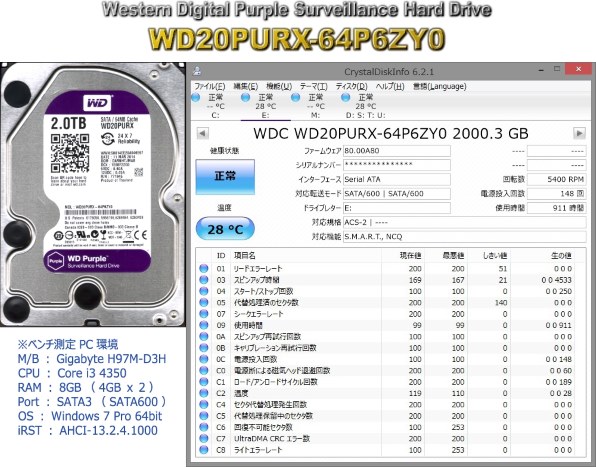The image size is (596, 467).
Task: Click the power-on count field 148 回
Action: point(556,194)
